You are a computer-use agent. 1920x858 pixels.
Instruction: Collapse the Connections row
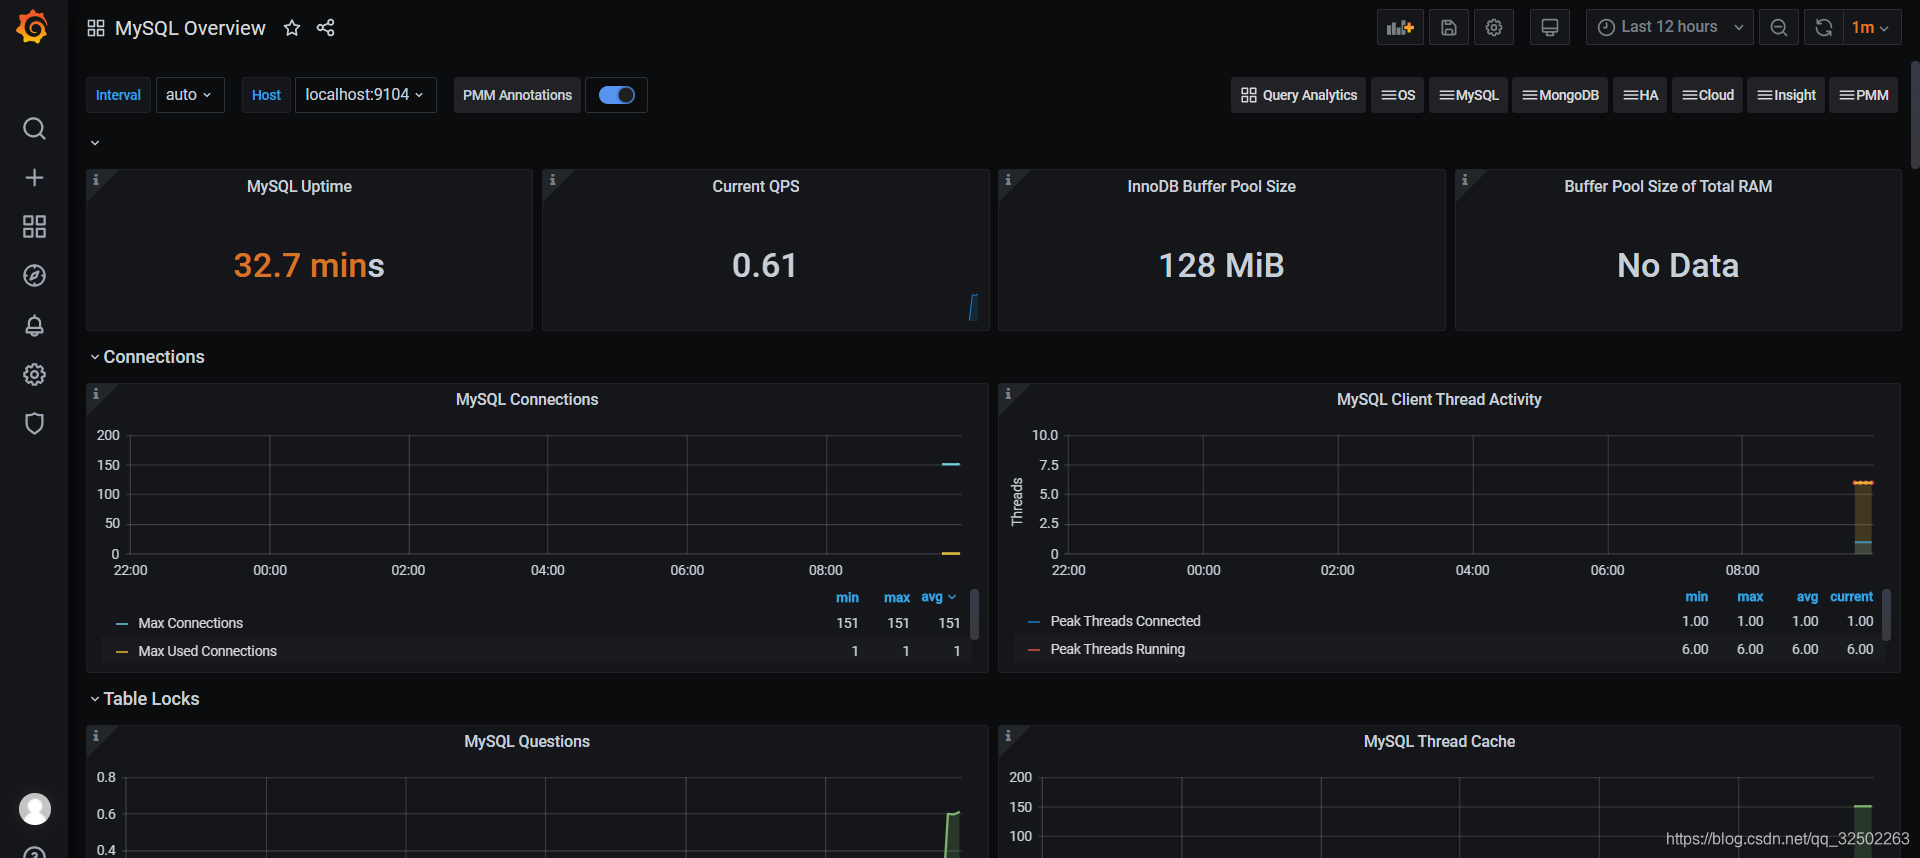(x=147, y=357)
